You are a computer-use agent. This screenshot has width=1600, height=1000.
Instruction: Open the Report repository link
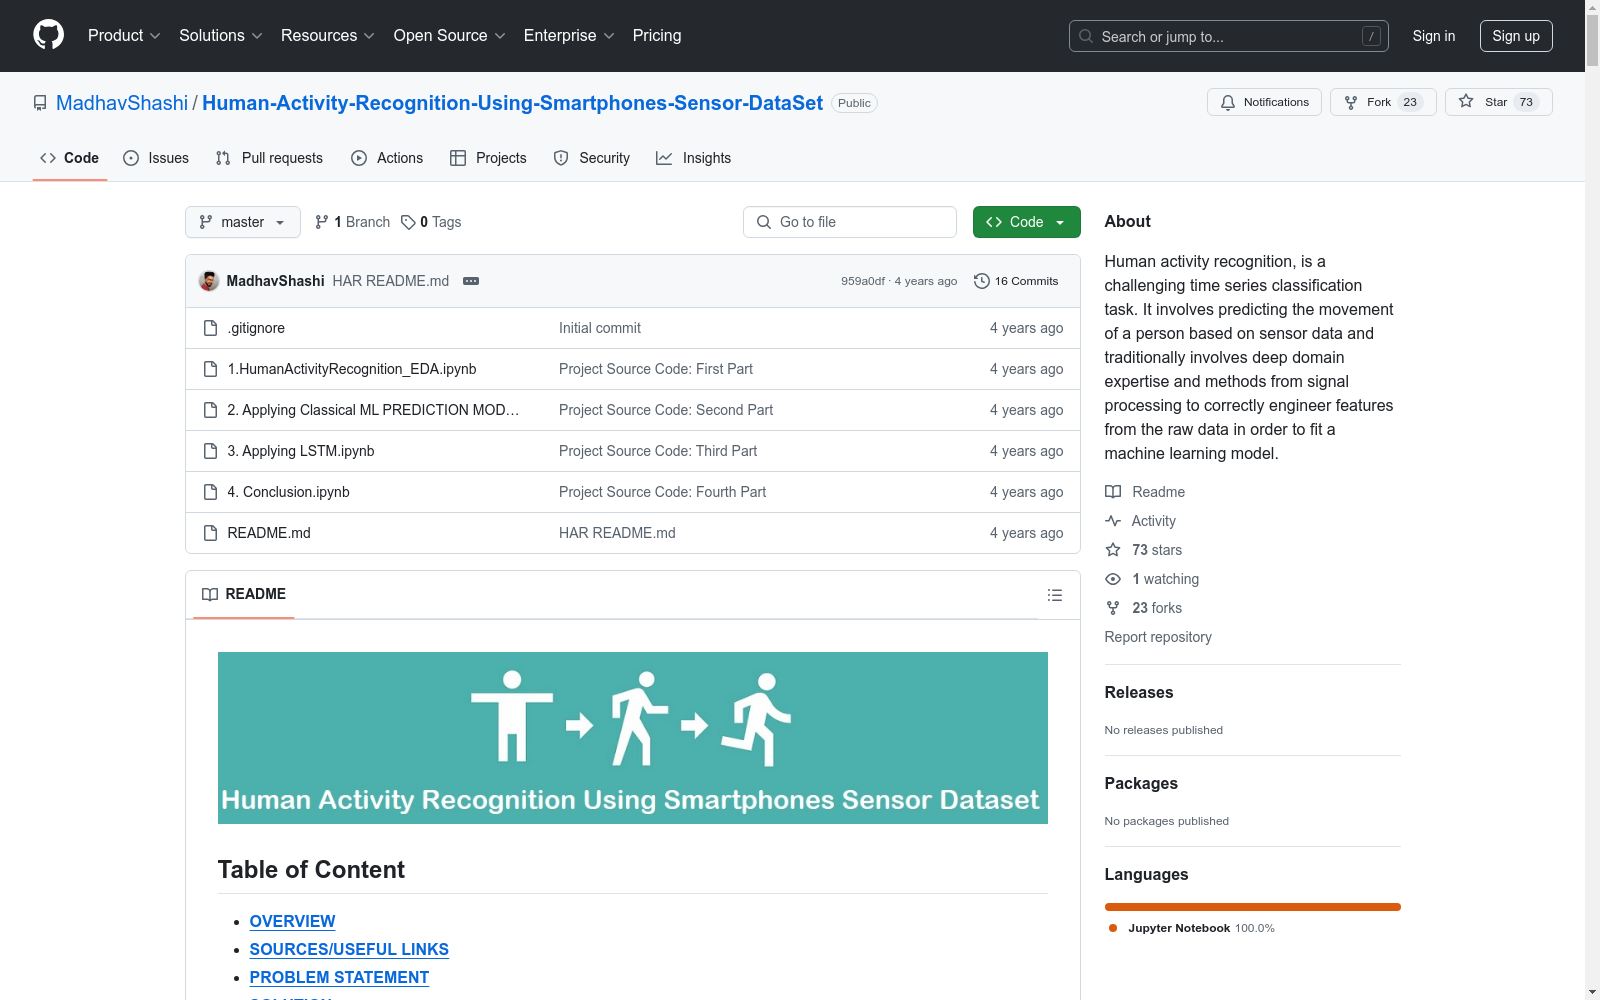coord(1158,637)
